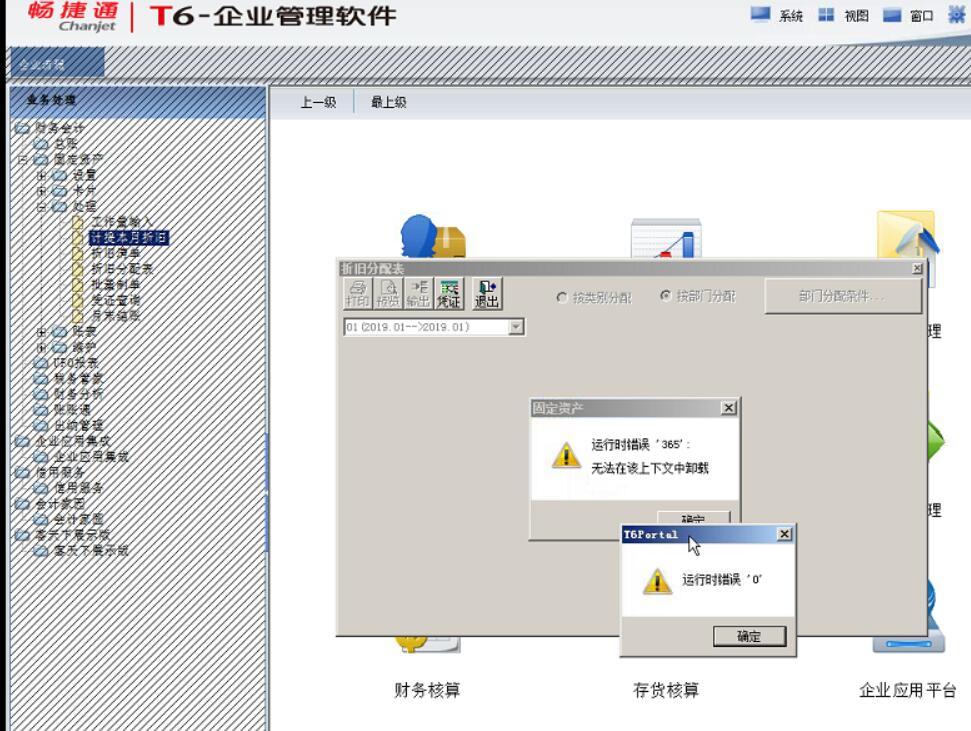Select the 按部门分配 radio option

(665, 296)
